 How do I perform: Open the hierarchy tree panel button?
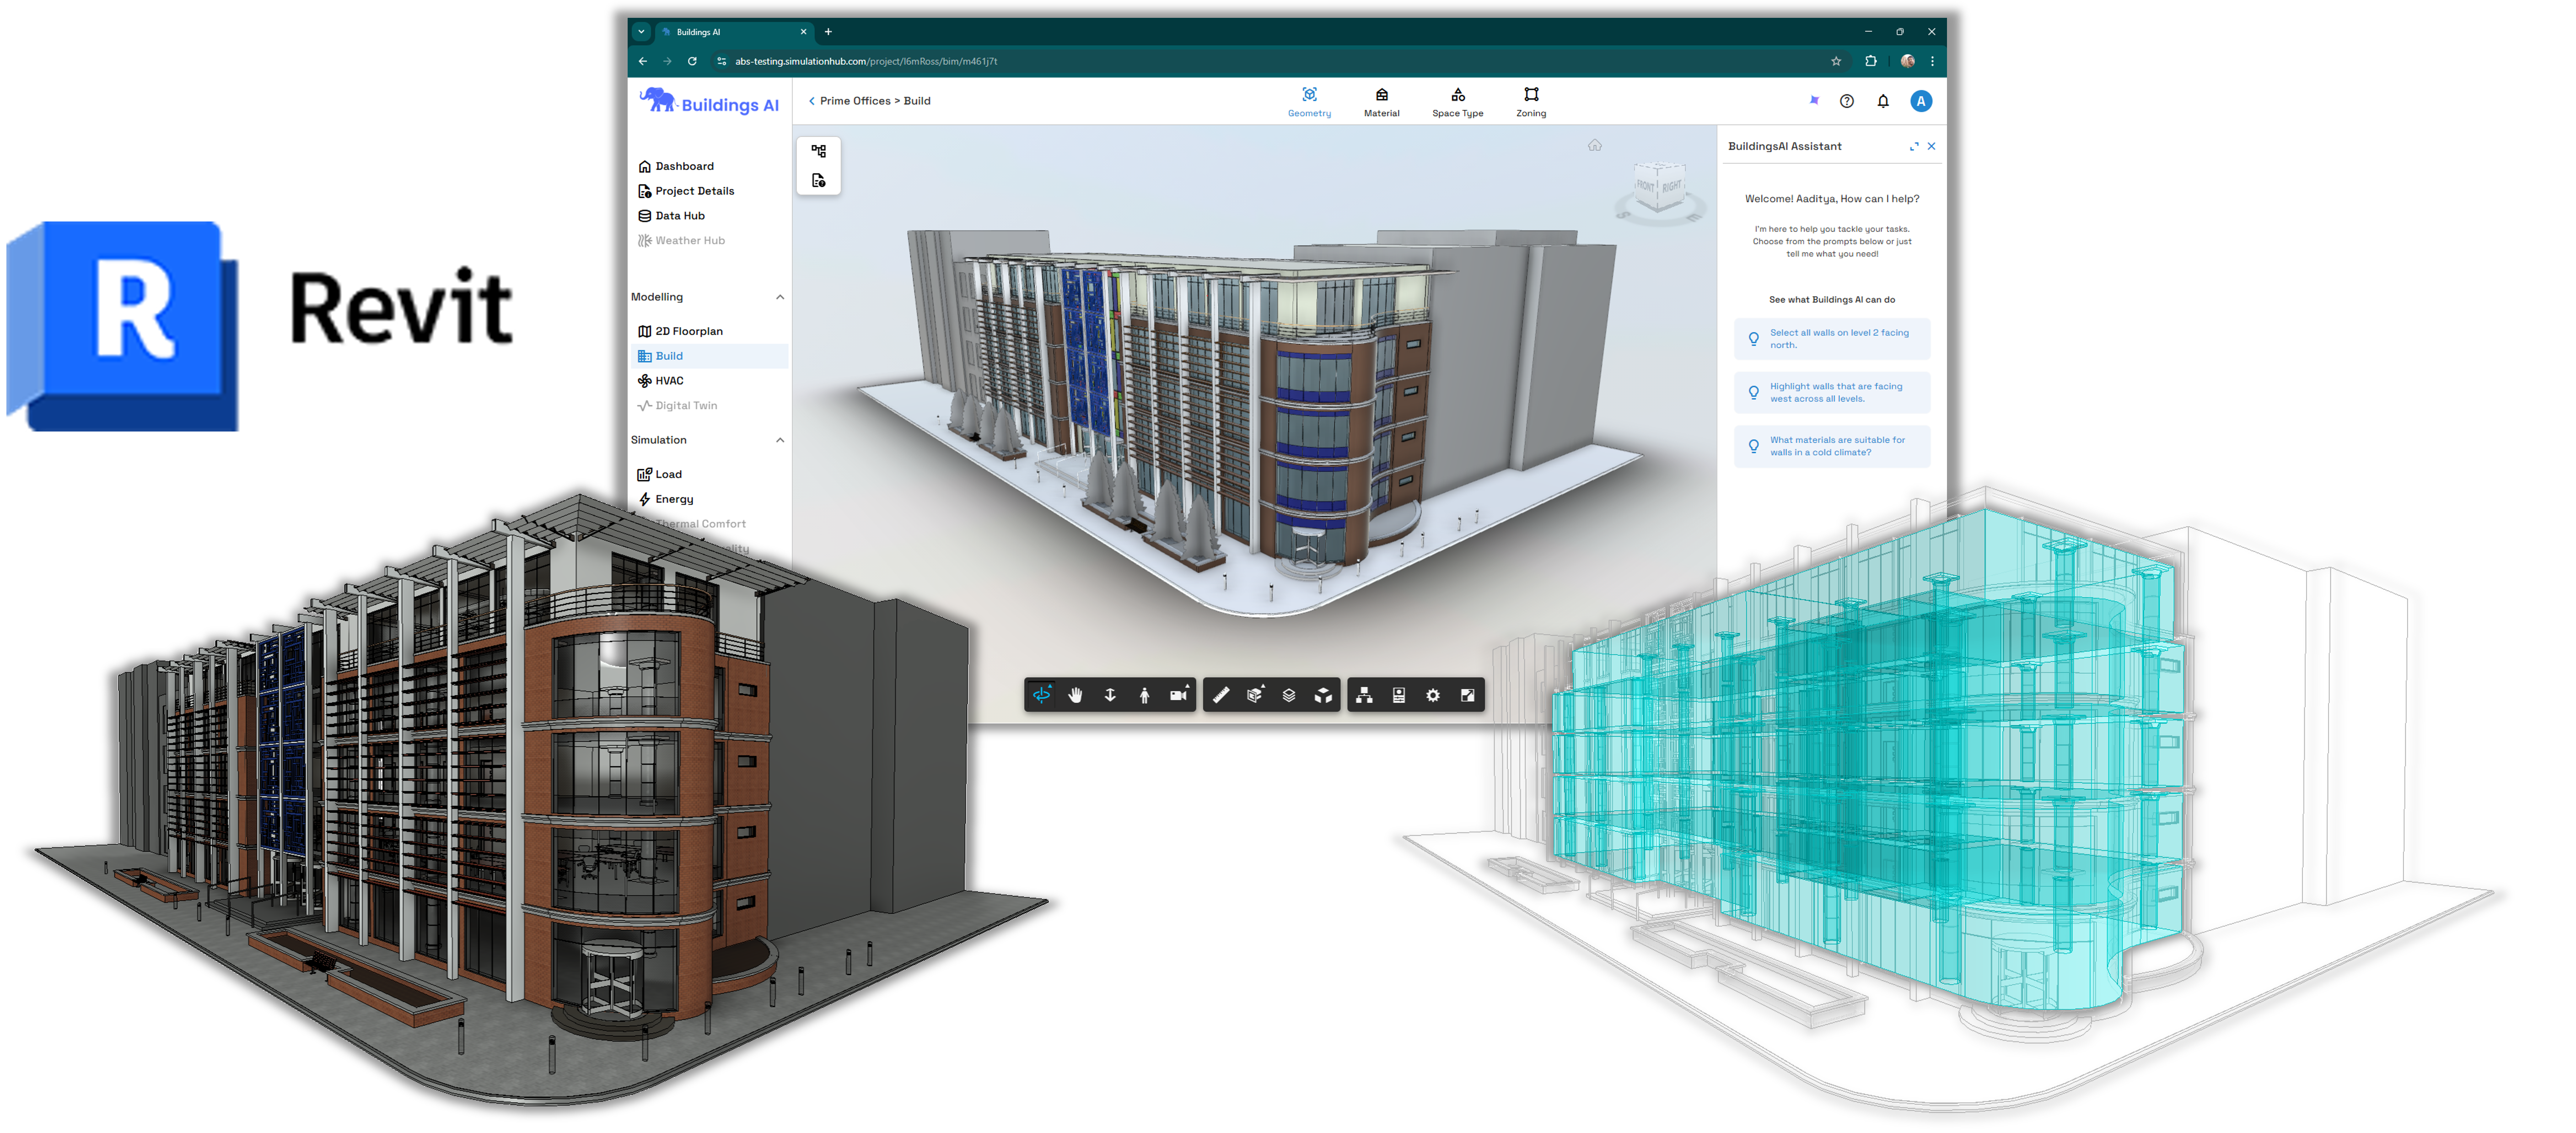tap(819, 151)
